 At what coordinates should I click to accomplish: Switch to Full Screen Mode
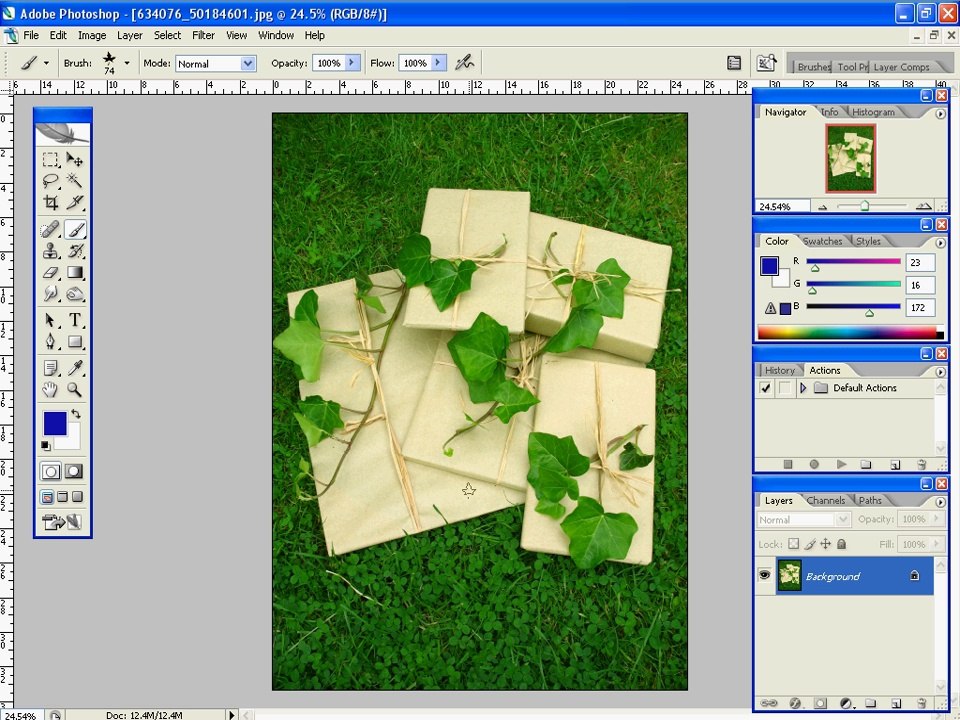tap(77, 497)
